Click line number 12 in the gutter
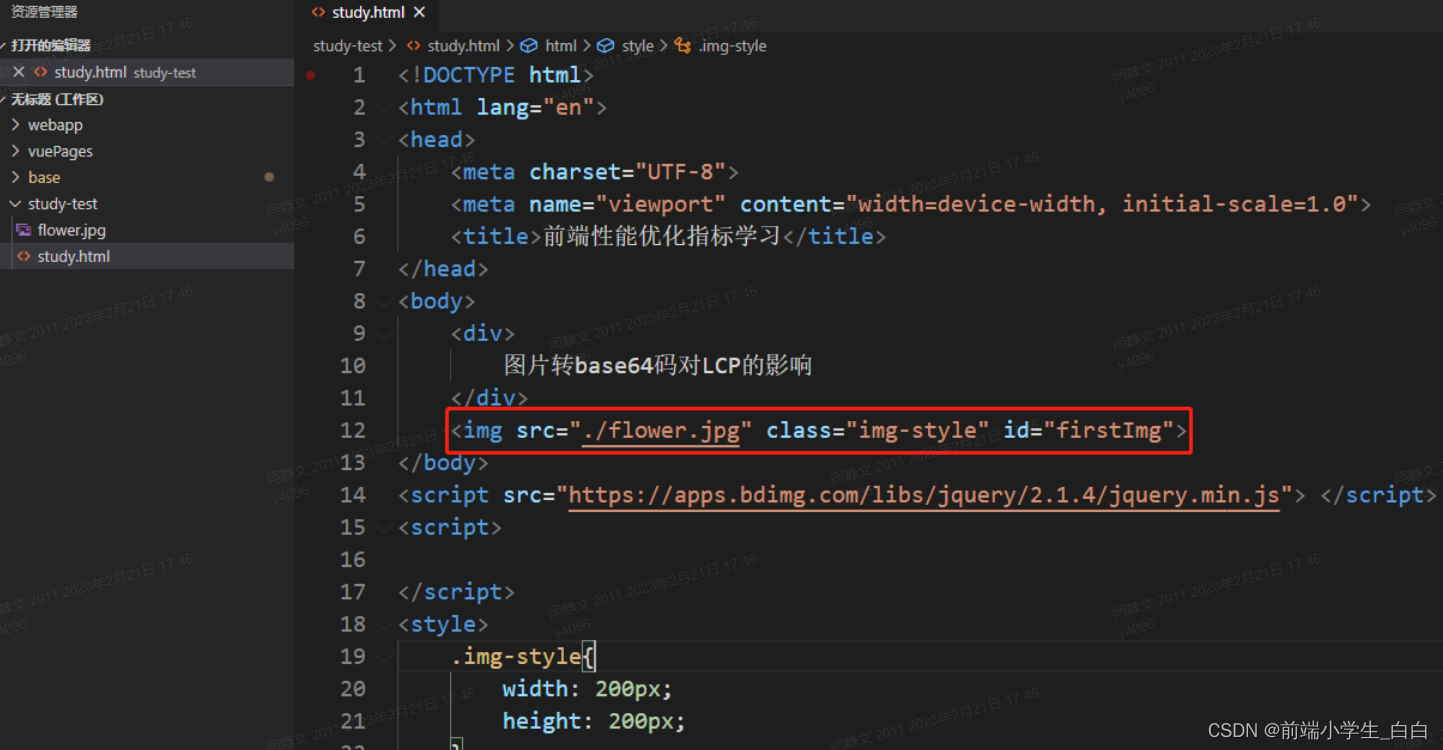 pyautogui.click(x=353, y=431)
